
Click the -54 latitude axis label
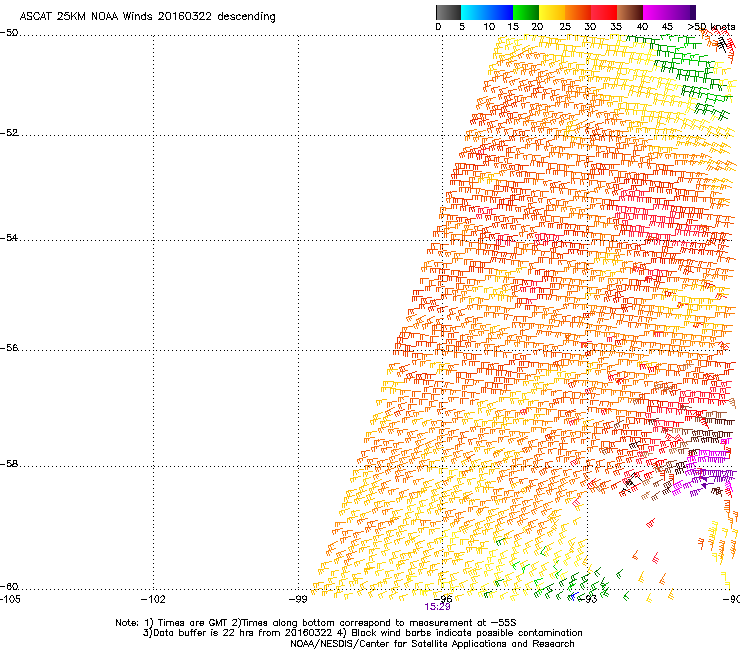point(9,237)
